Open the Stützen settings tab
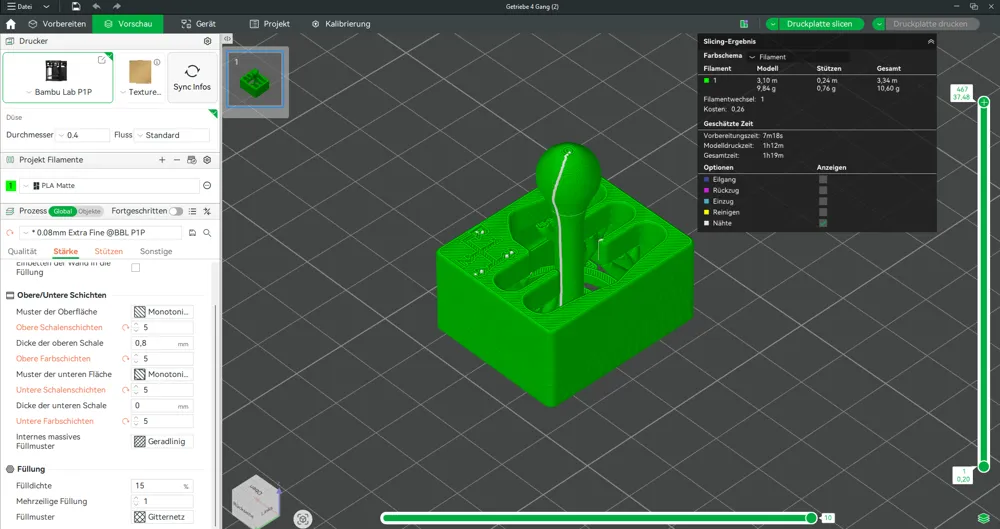This screenshot has height=529, width=1000. tap(108, 252)
